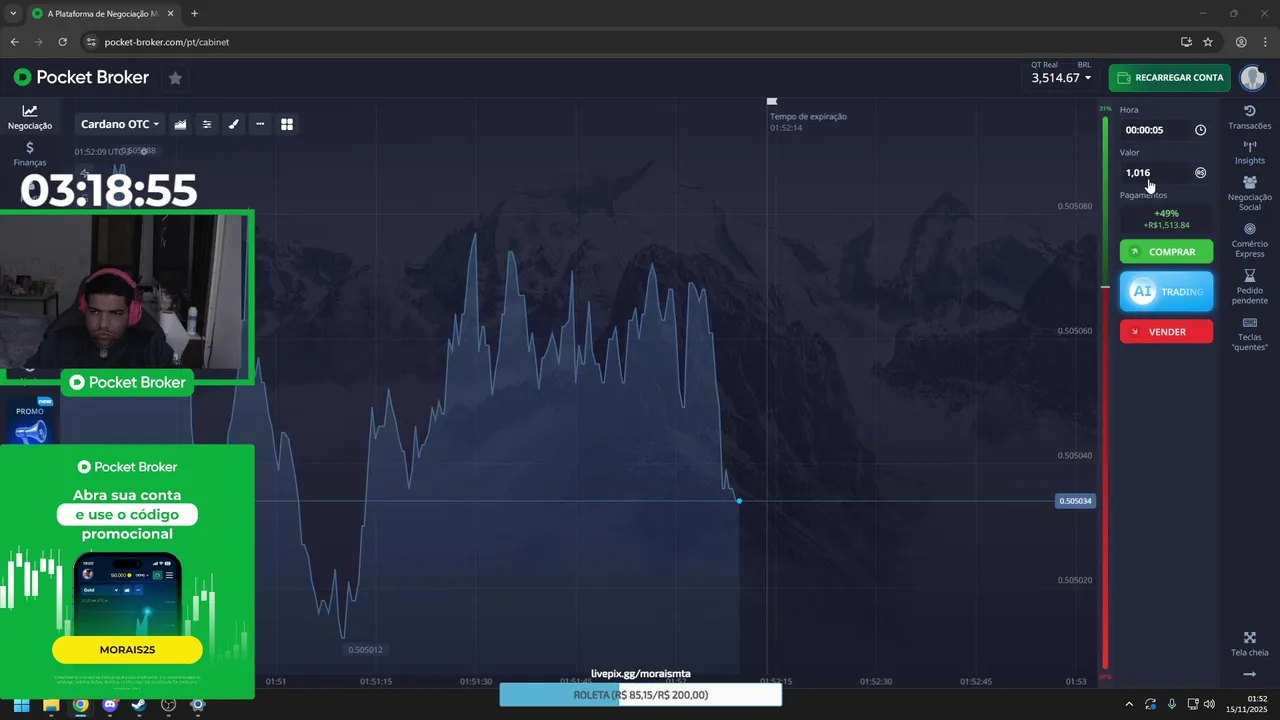This screenshot has width=1280, height=720.
Task: Click the Valor amount input field
Action: (x=1166, y=173)
